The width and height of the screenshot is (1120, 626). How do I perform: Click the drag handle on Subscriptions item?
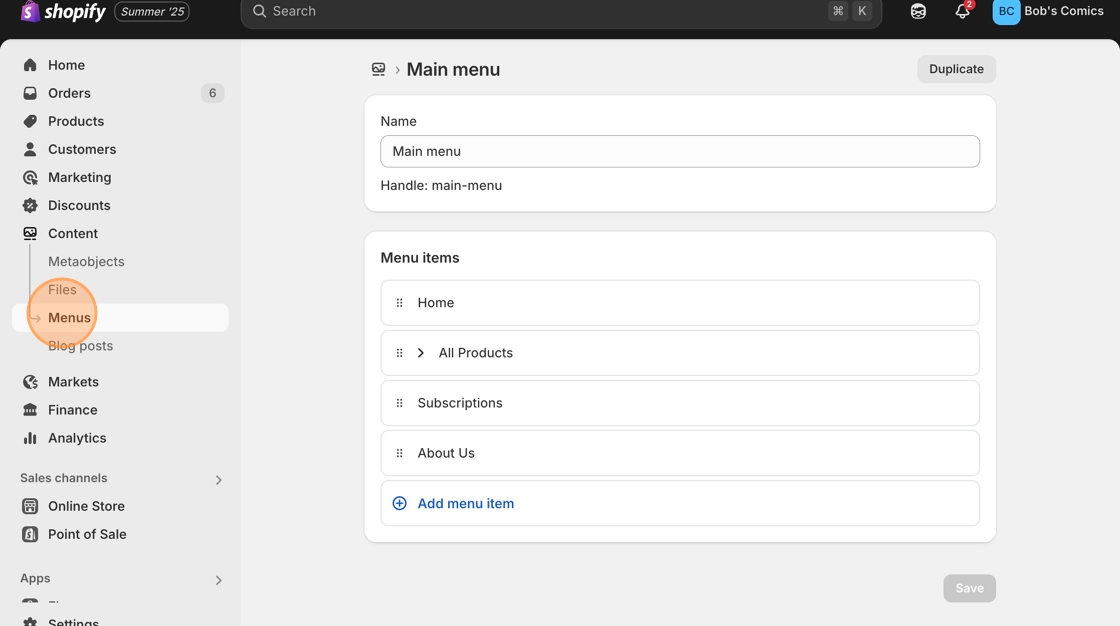[400, 403]
